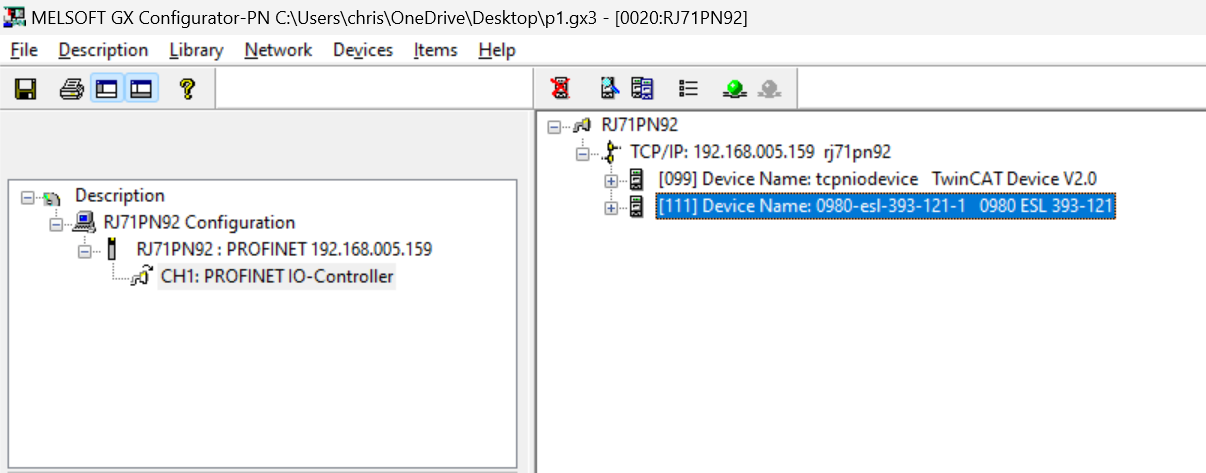Open the File menu

pyautogui.click(x=24, y=50)
